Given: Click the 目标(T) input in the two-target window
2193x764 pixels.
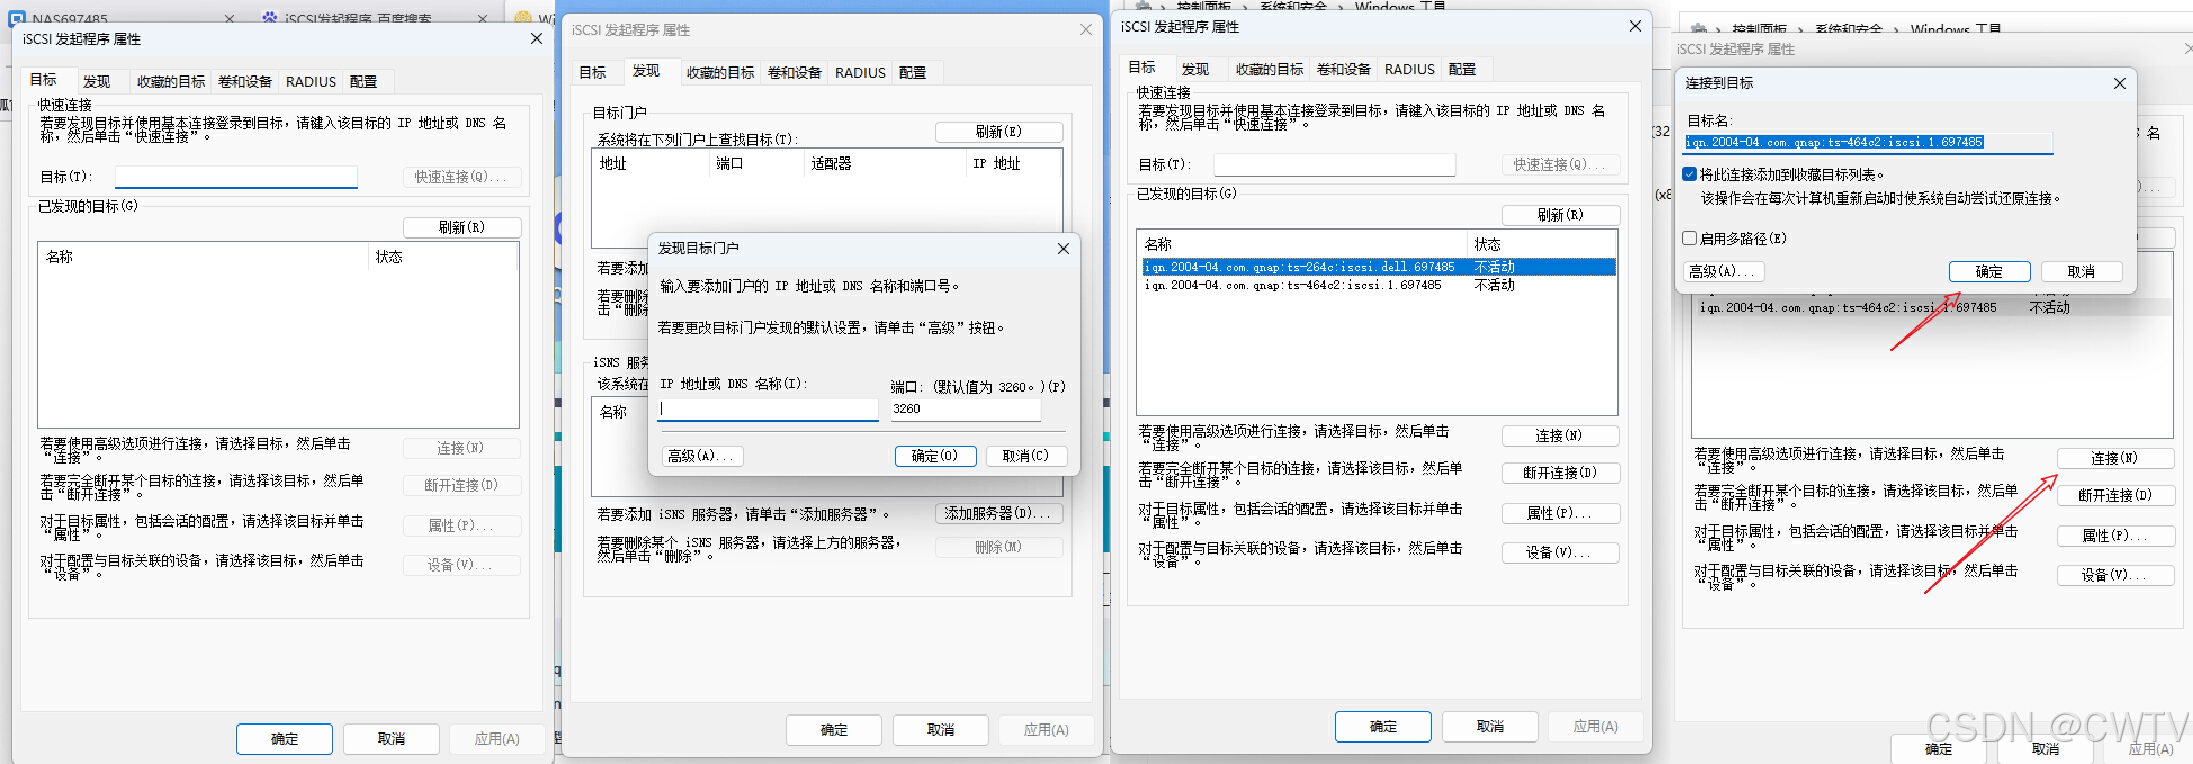Looking at the screenshot, I should [1335, 165].
